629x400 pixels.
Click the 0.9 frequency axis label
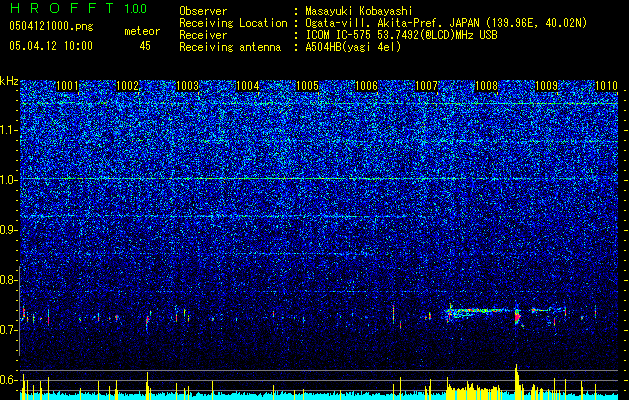9,230
